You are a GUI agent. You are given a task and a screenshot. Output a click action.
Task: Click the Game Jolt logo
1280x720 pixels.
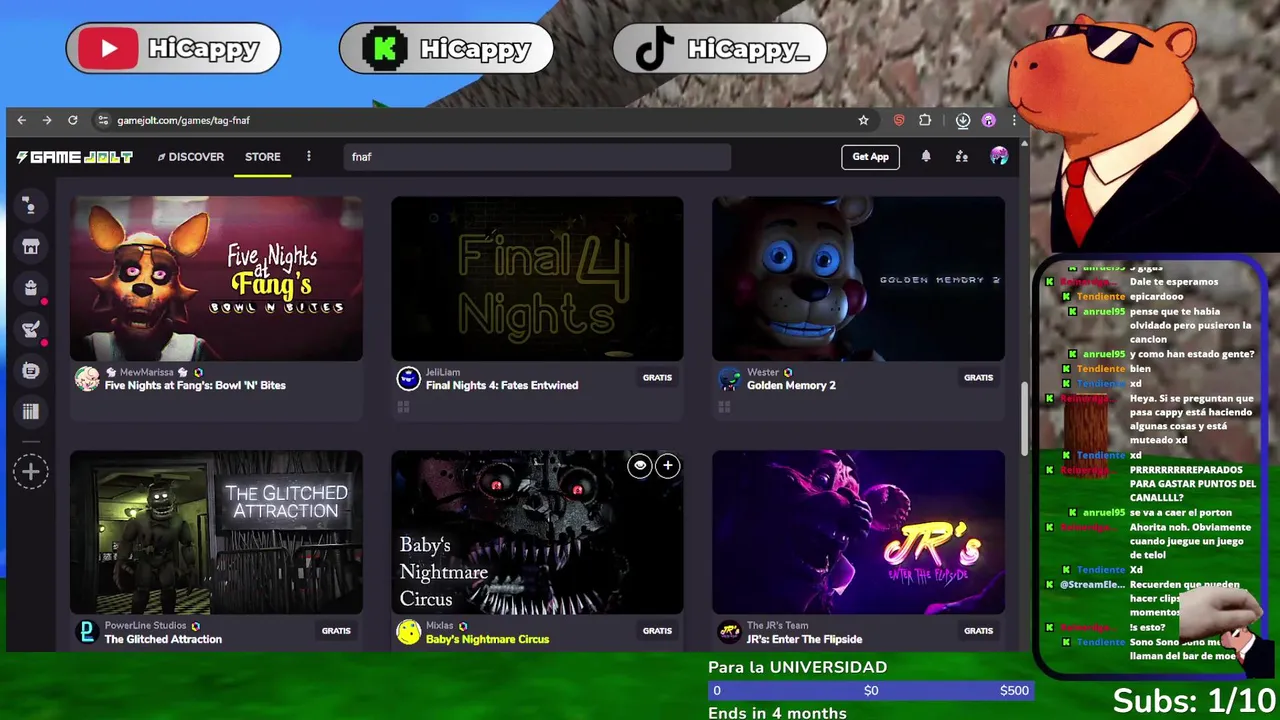(74, 157)
